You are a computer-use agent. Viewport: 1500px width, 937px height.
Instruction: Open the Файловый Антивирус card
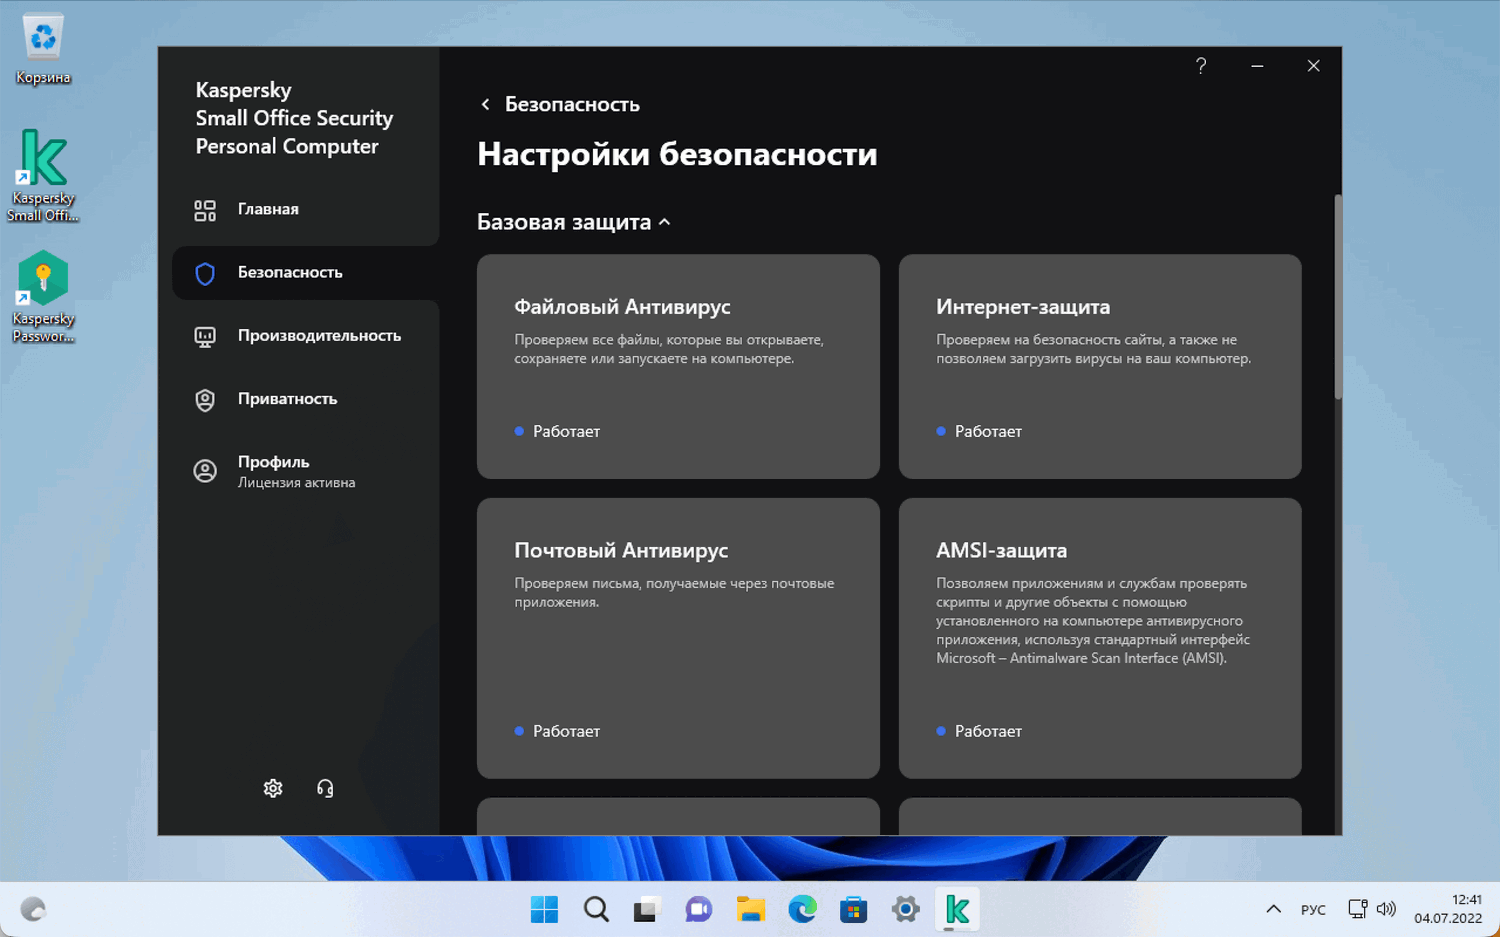pyautogui.click(x=678, y=366)
